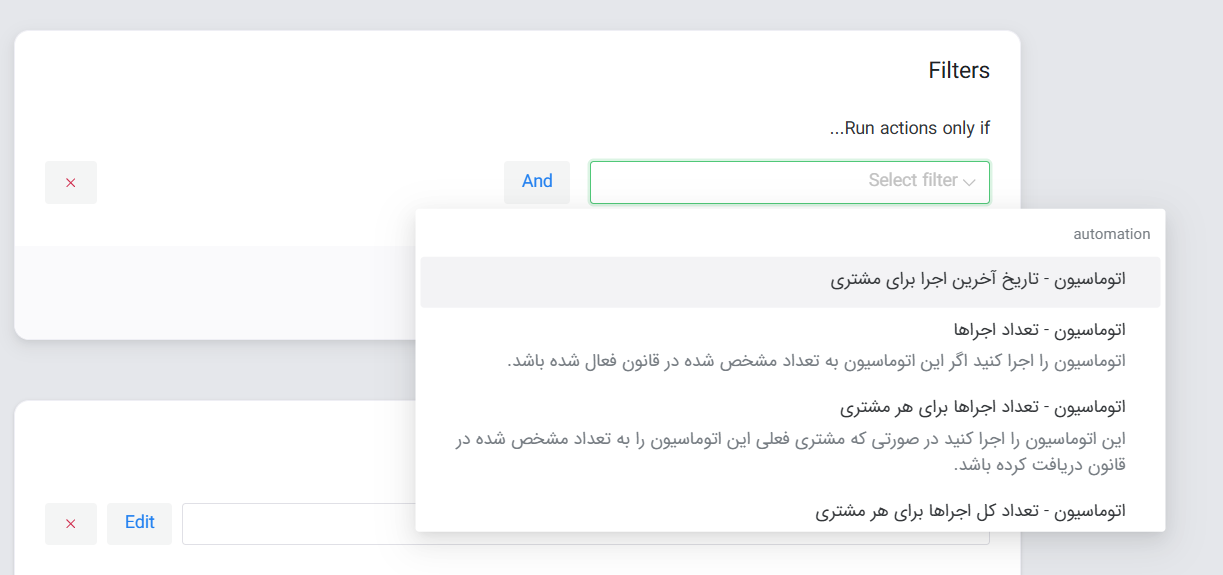Click the automation group header in the dropdown
Image resolution: width=1223 pixels, height=575 pixels.
[1111, 234]
